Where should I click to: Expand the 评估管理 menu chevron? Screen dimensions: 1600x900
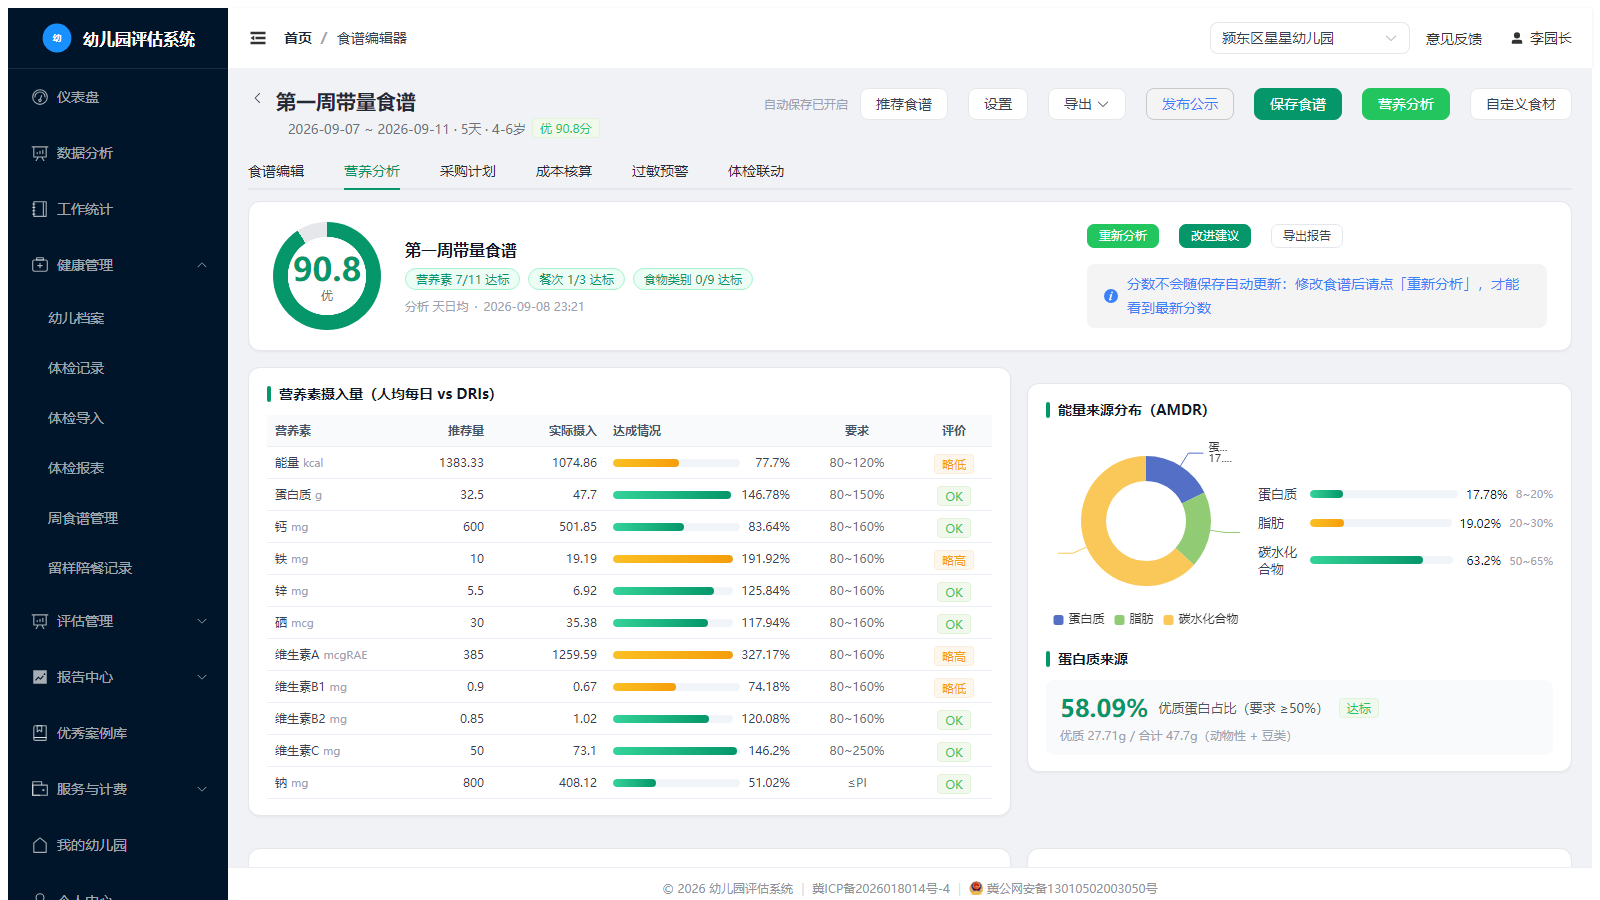click(202, 621)
